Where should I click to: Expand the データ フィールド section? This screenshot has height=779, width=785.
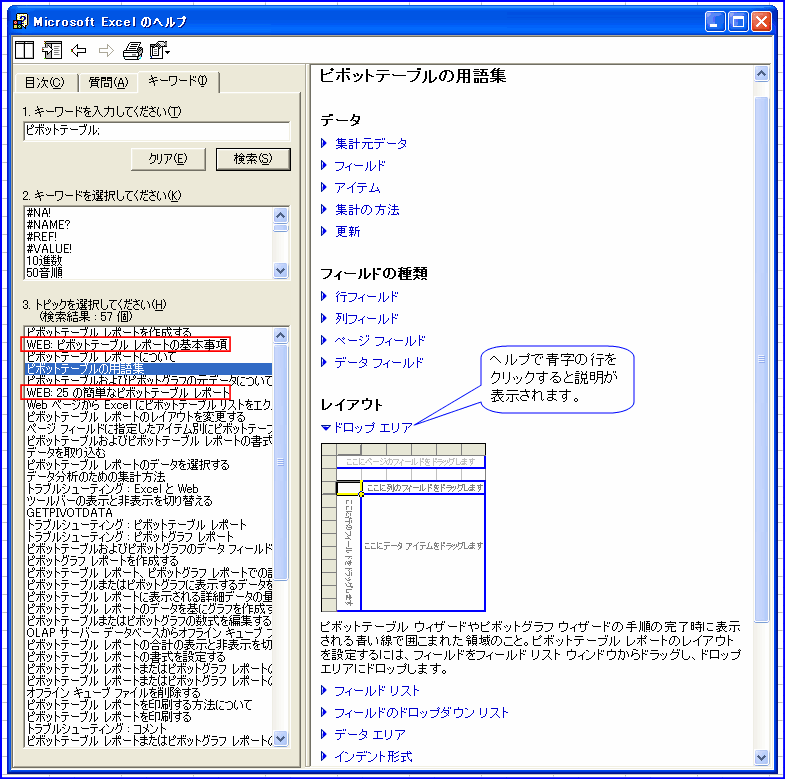pos(372,363)
